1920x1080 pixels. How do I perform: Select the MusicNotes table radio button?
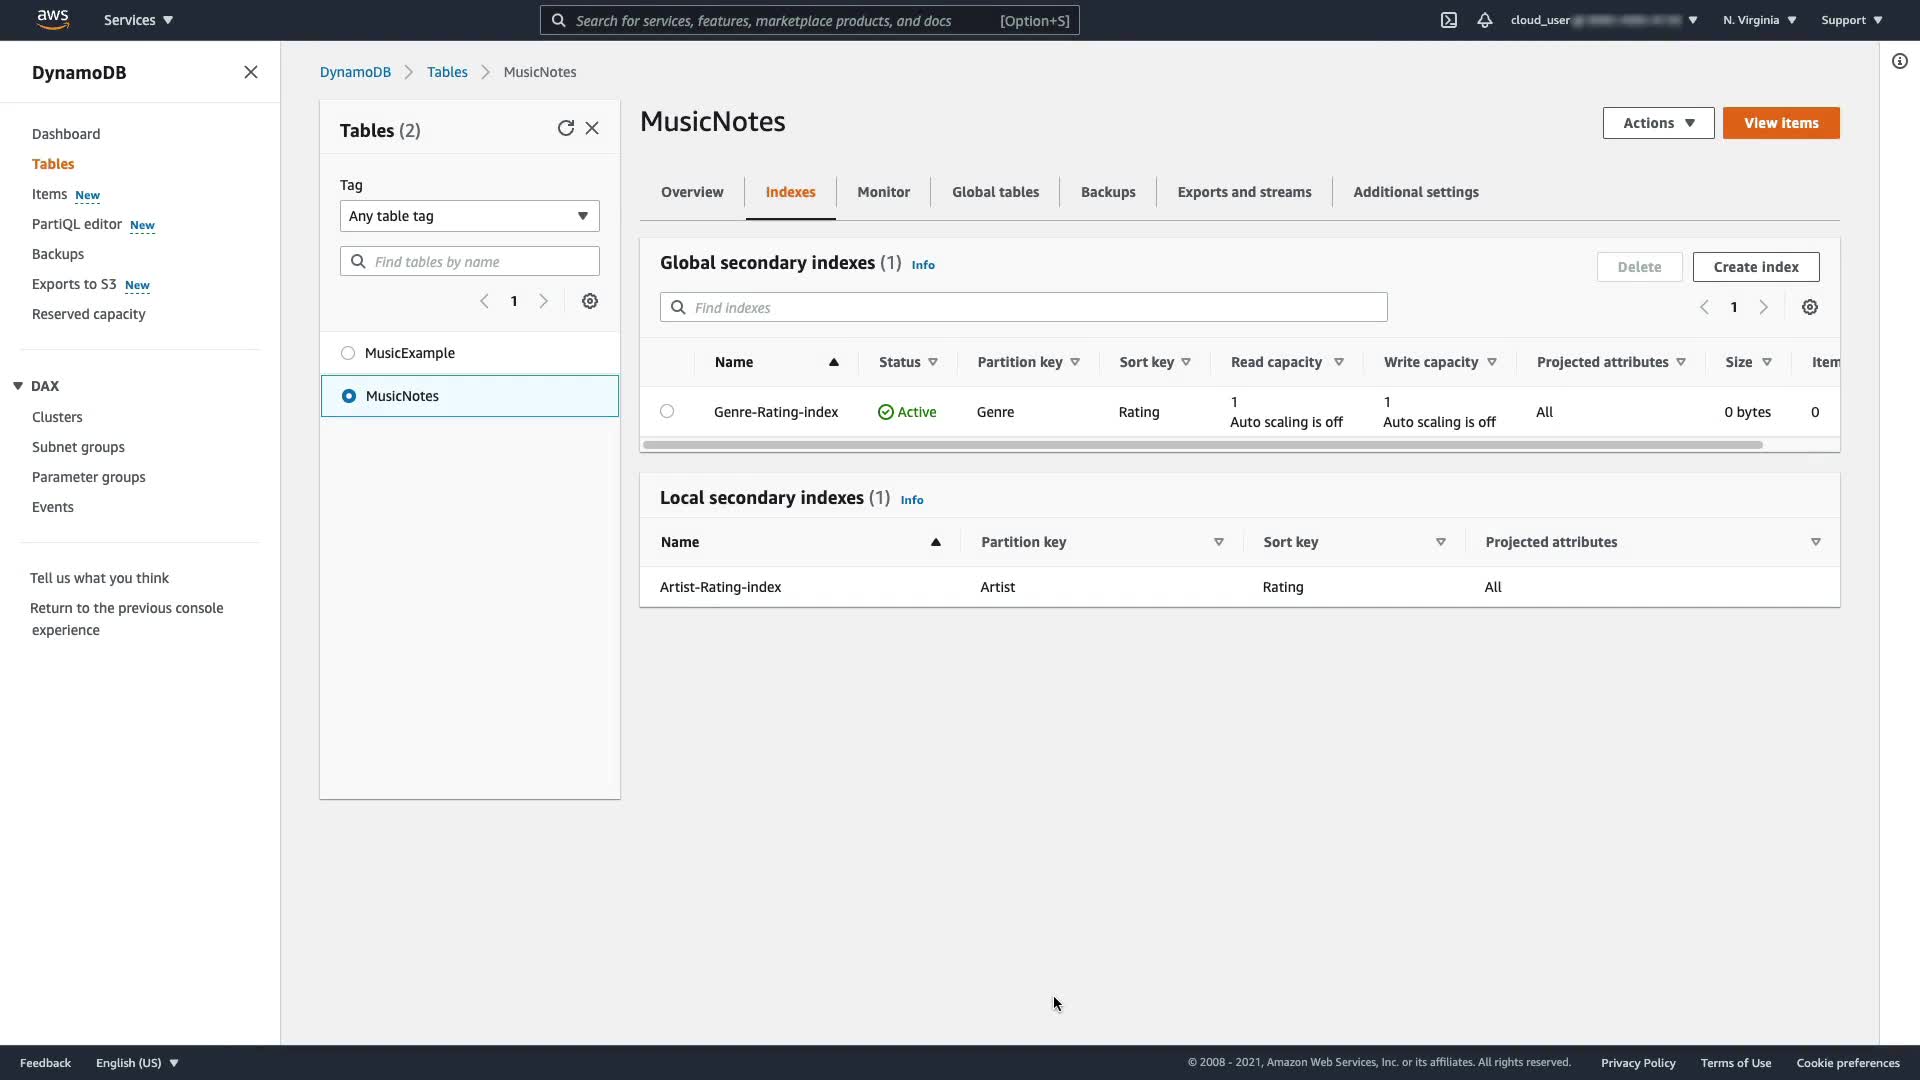[x=349, y=396]
